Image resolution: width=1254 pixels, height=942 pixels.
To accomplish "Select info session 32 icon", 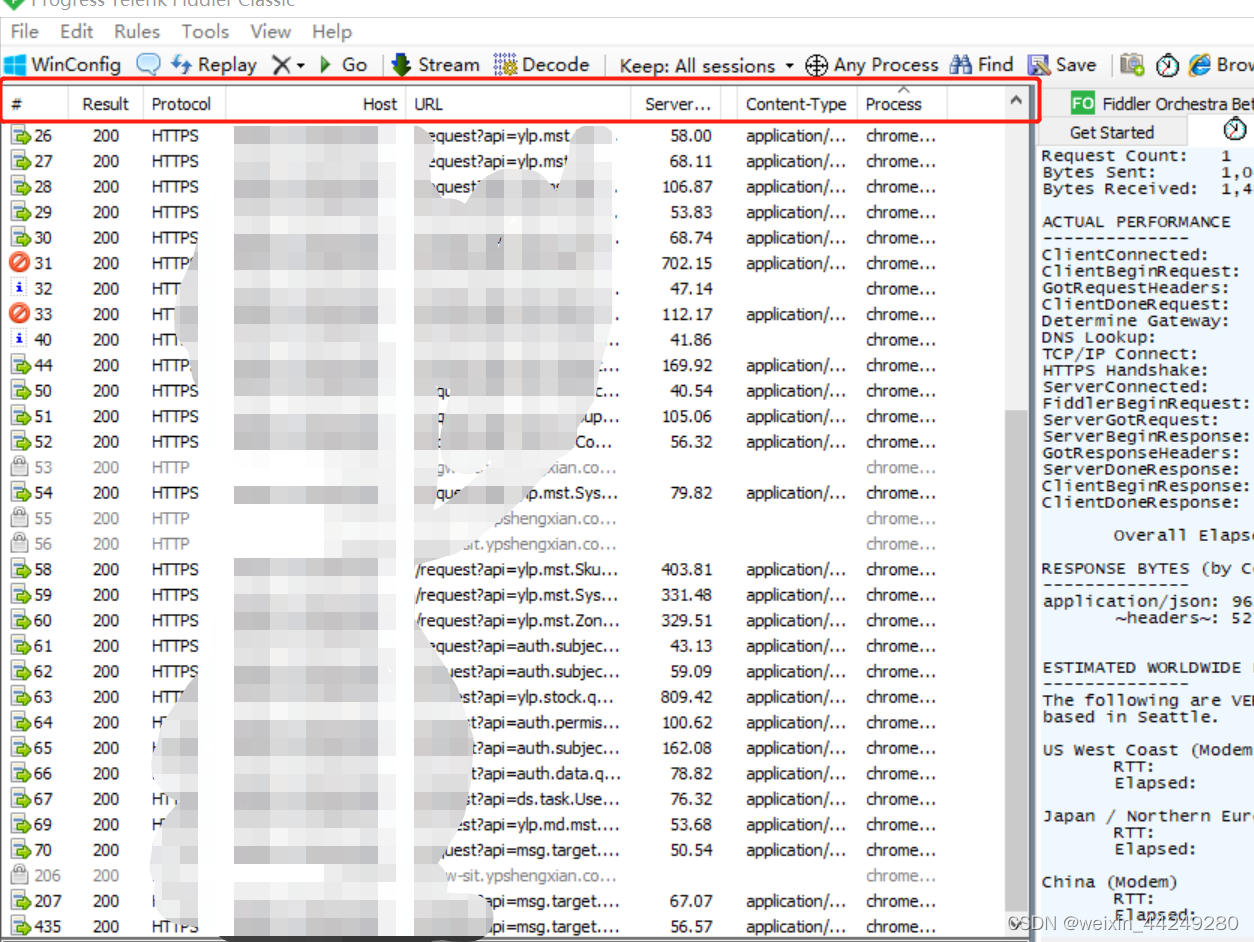I will click(x=20, y=289).
